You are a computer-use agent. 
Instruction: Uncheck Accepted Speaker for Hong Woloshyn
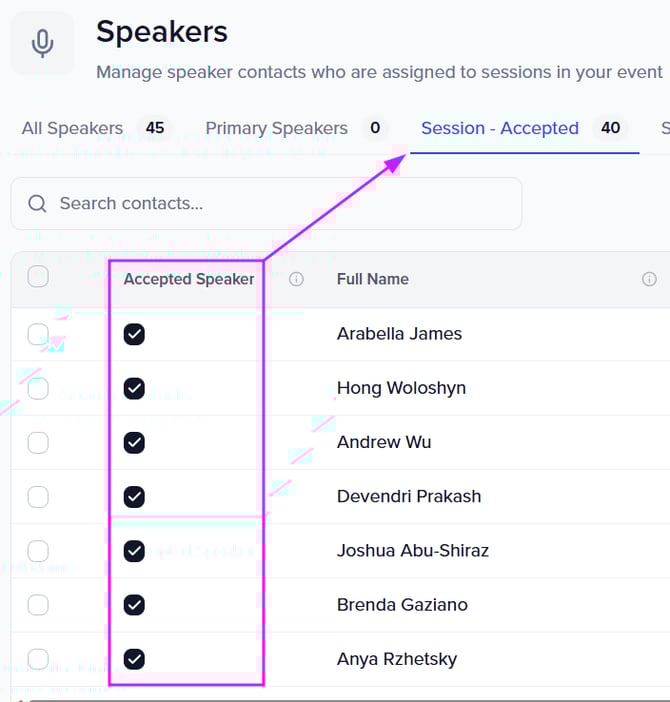coord(134,388)
